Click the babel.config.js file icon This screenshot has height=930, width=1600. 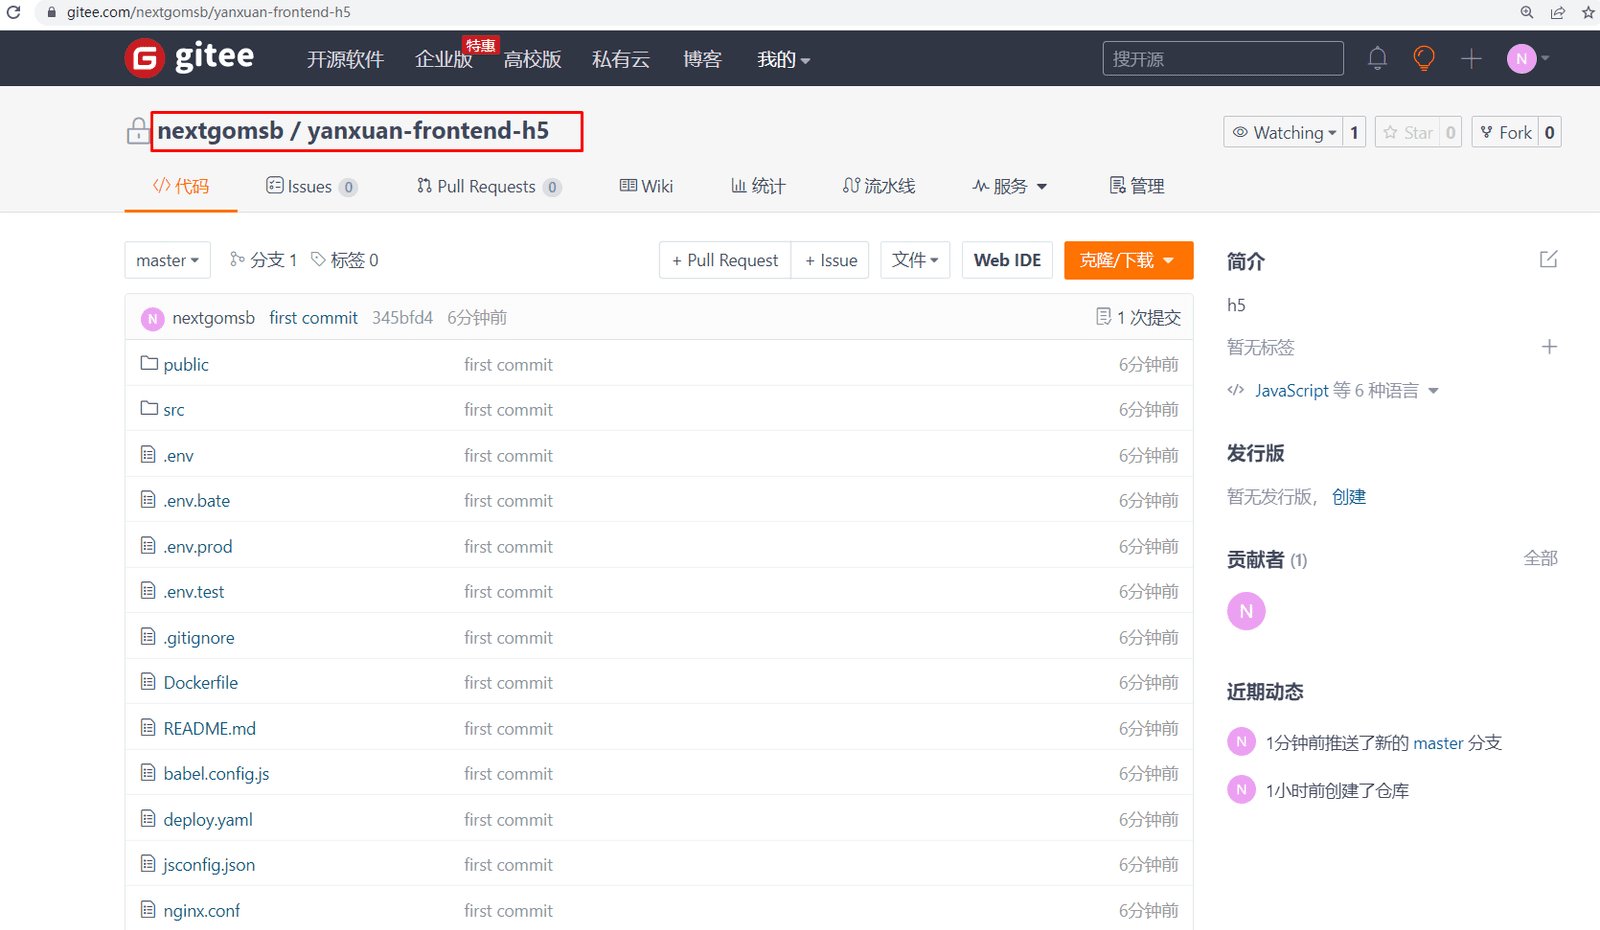148,772
